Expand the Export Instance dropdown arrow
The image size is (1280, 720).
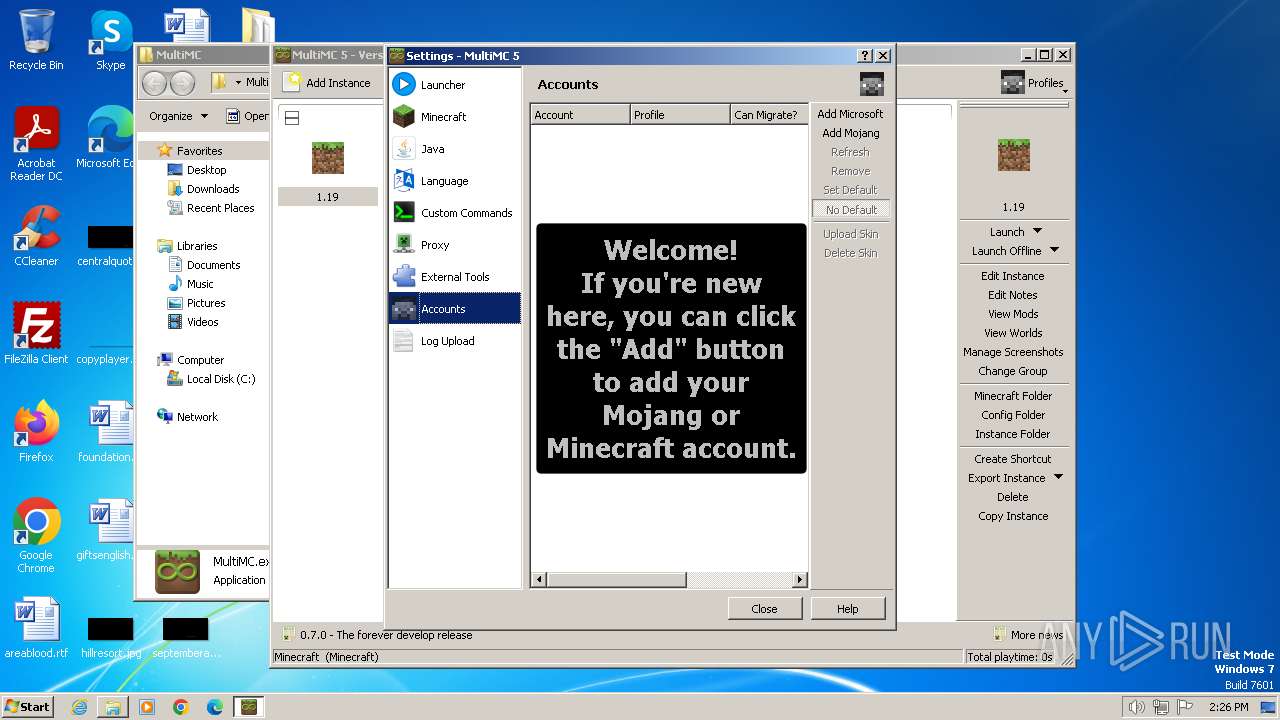1058,478
